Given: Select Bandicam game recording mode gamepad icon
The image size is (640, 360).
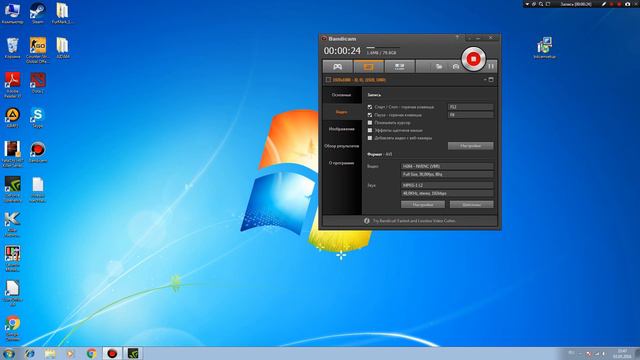Looking at the screenshot, I should click(x=338, y=67).
